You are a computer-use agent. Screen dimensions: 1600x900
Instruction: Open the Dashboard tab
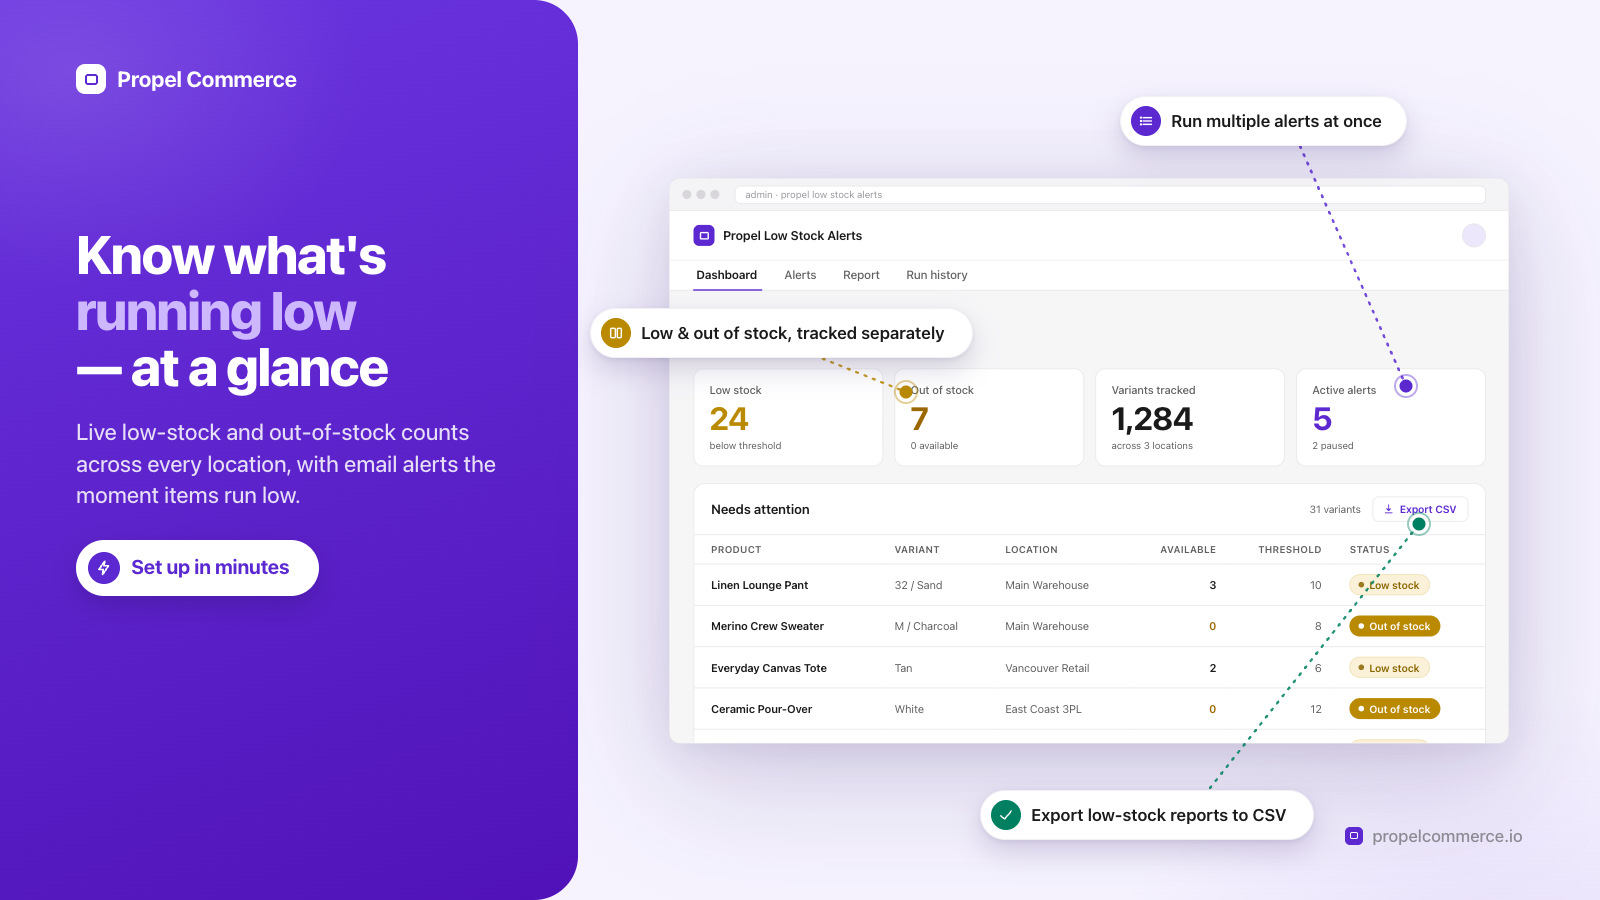pyautogui.click(x=727, y=275)
